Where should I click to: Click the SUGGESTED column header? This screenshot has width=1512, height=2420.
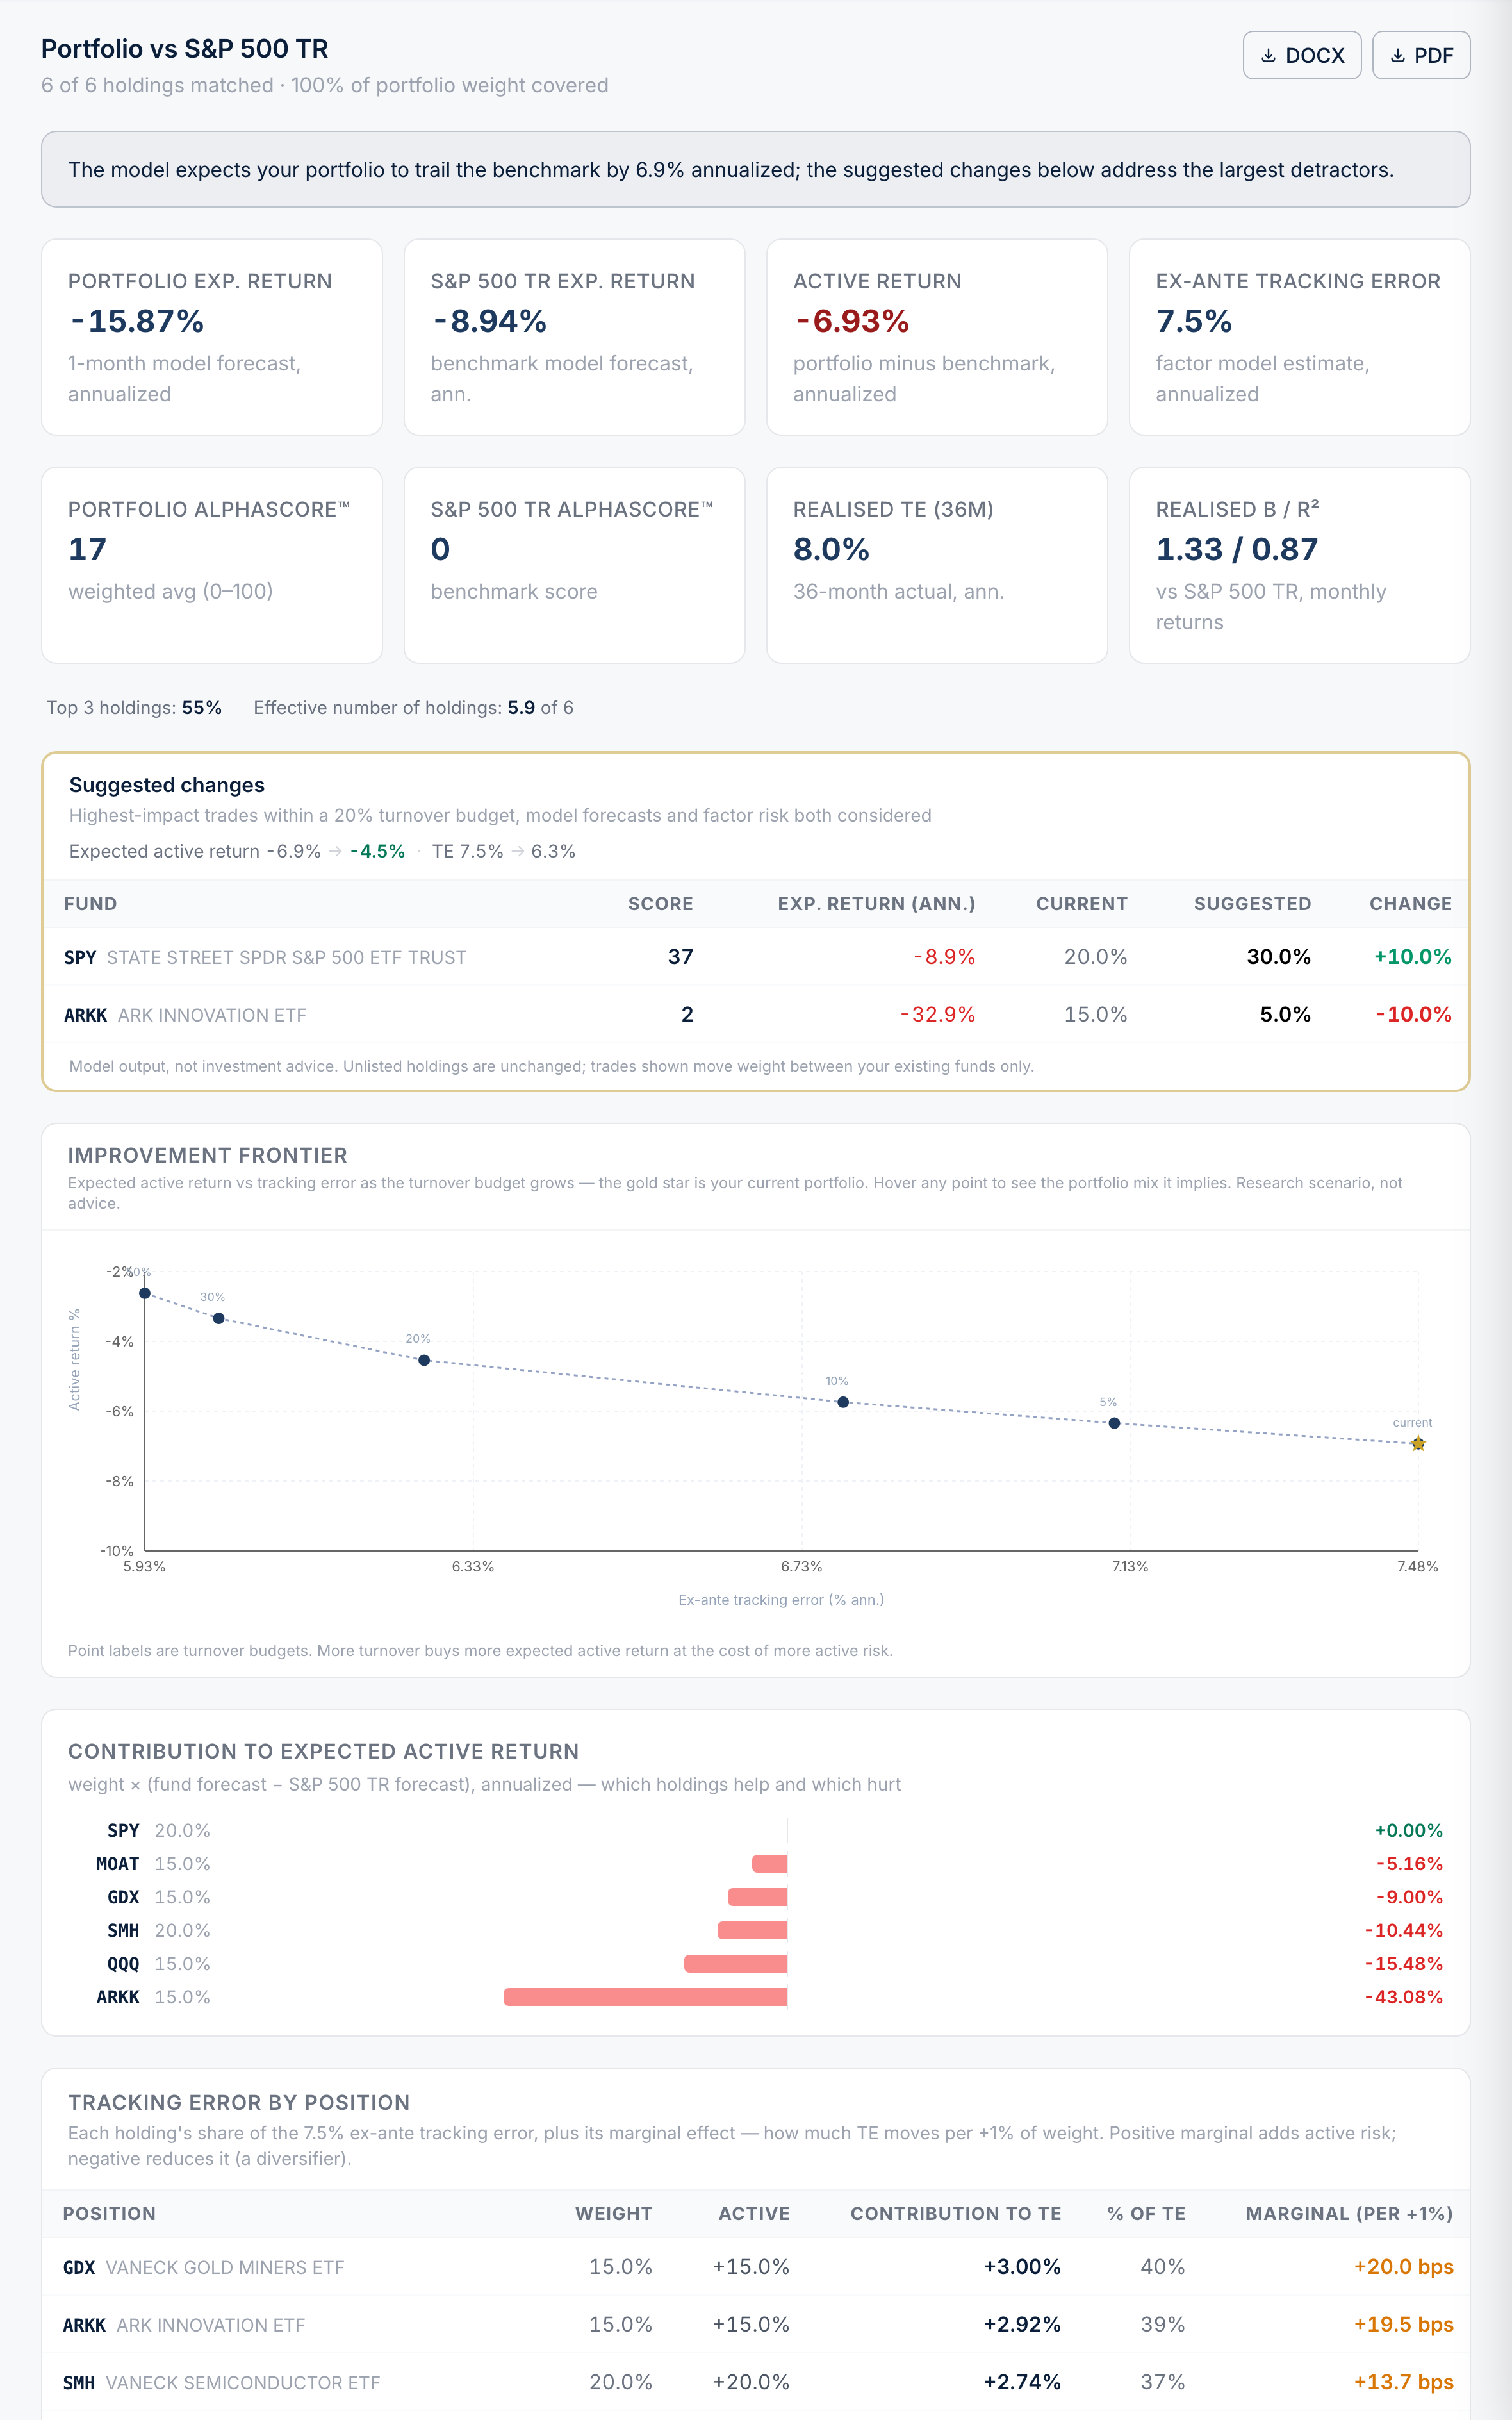pyautogui.click(x=1252, y=903)
